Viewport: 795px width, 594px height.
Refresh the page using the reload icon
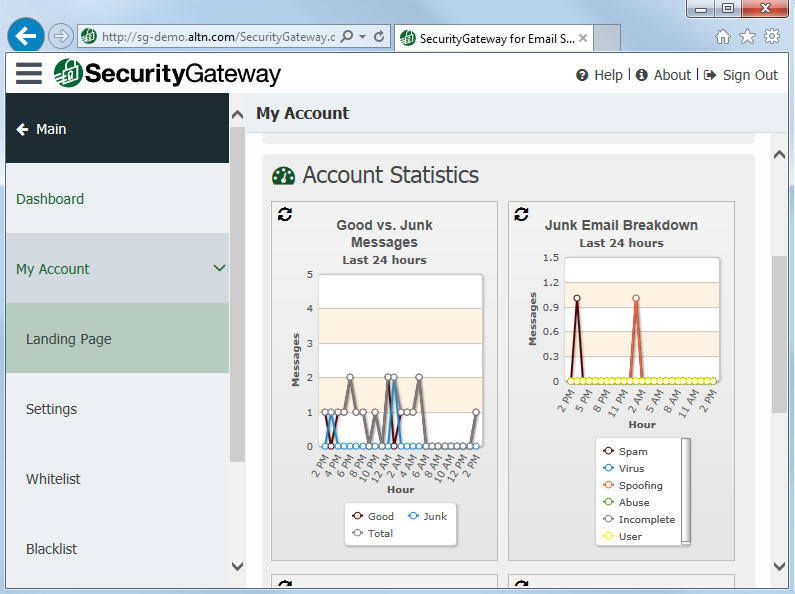[x=379, y=36]
